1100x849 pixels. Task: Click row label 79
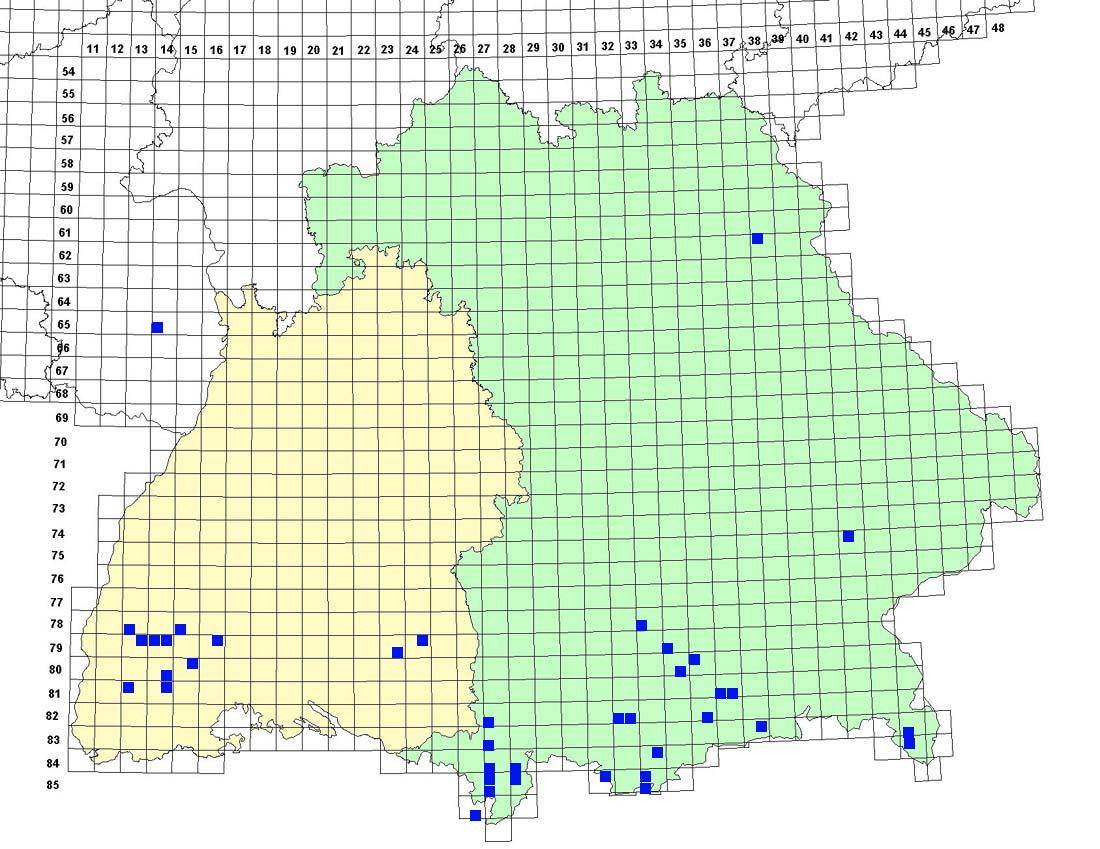(x=55, y=648)
